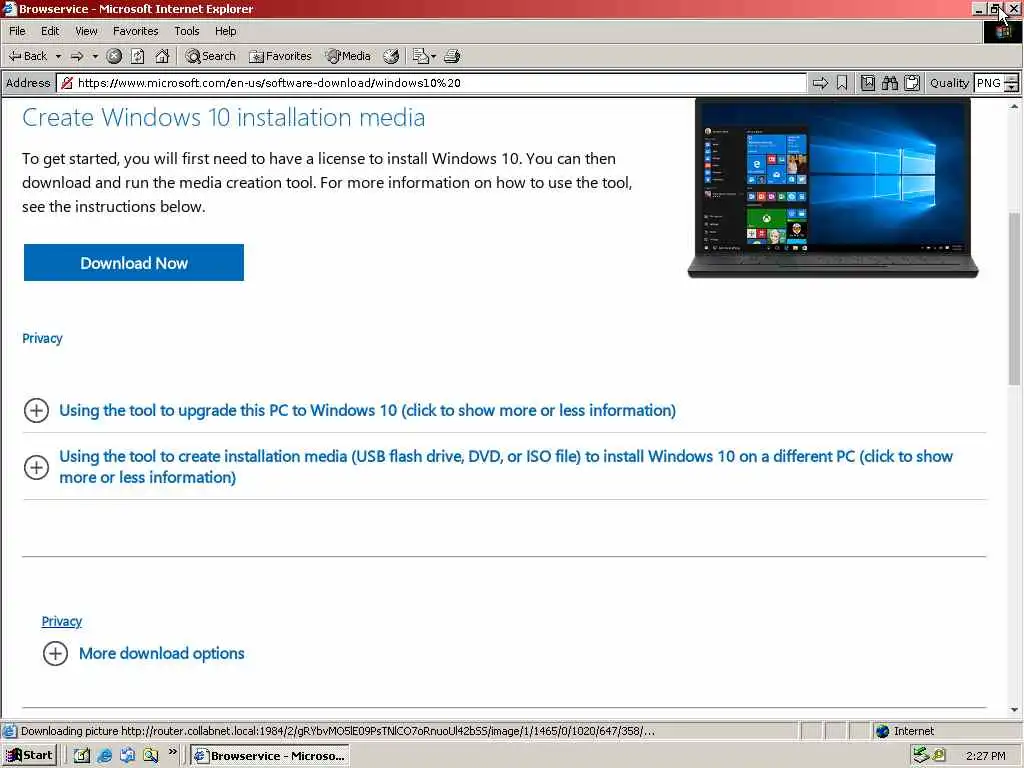This screenshot has height=768, width=1024.
Task: Click the status bar page icon
Action: click(9, 731)
